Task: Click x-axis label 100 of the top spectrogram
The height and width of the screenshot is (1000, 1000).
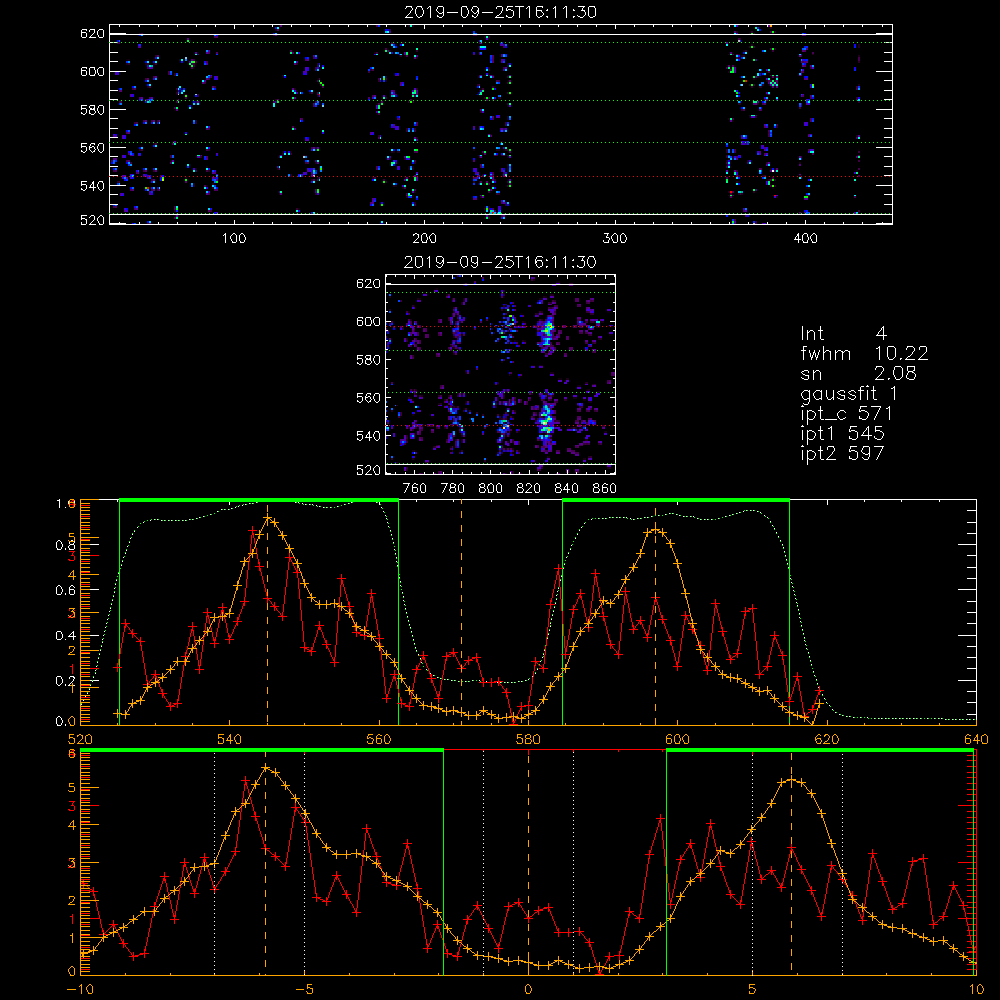Action: click(233, 239)
